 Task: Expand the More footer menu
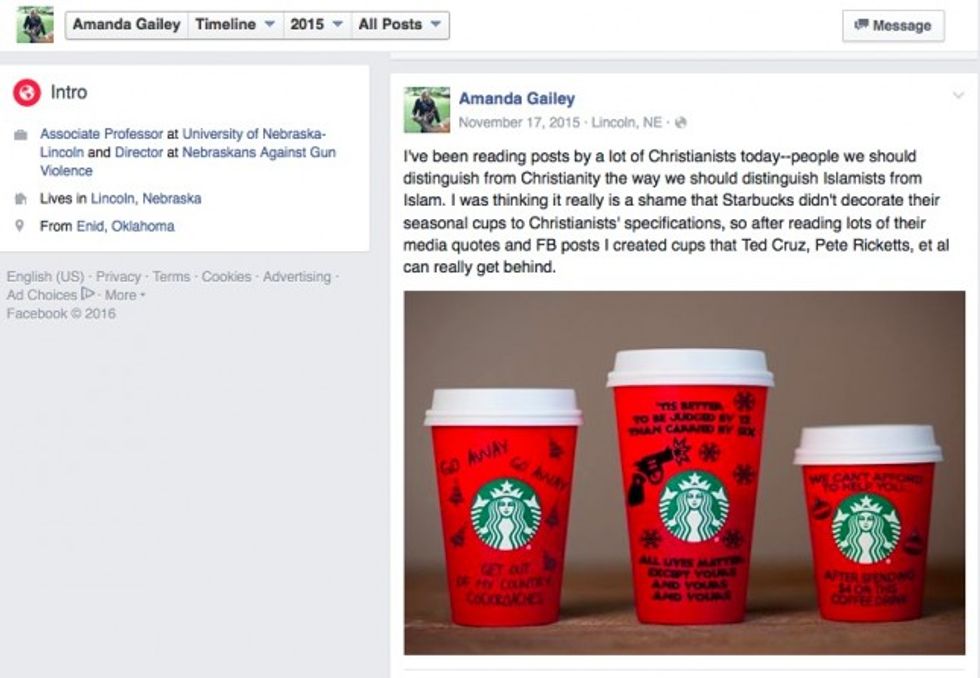[124, 295]
